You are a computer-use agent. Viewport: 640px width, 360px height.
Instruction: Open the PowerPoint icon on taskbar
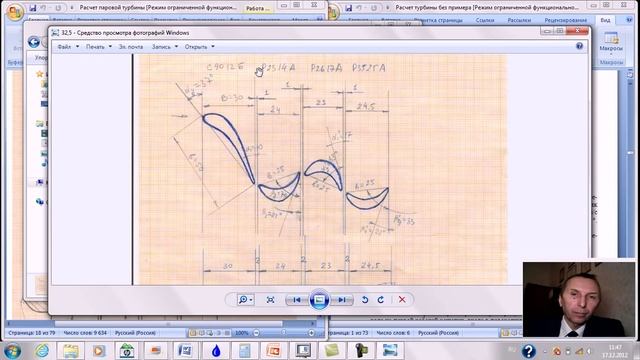273,351
